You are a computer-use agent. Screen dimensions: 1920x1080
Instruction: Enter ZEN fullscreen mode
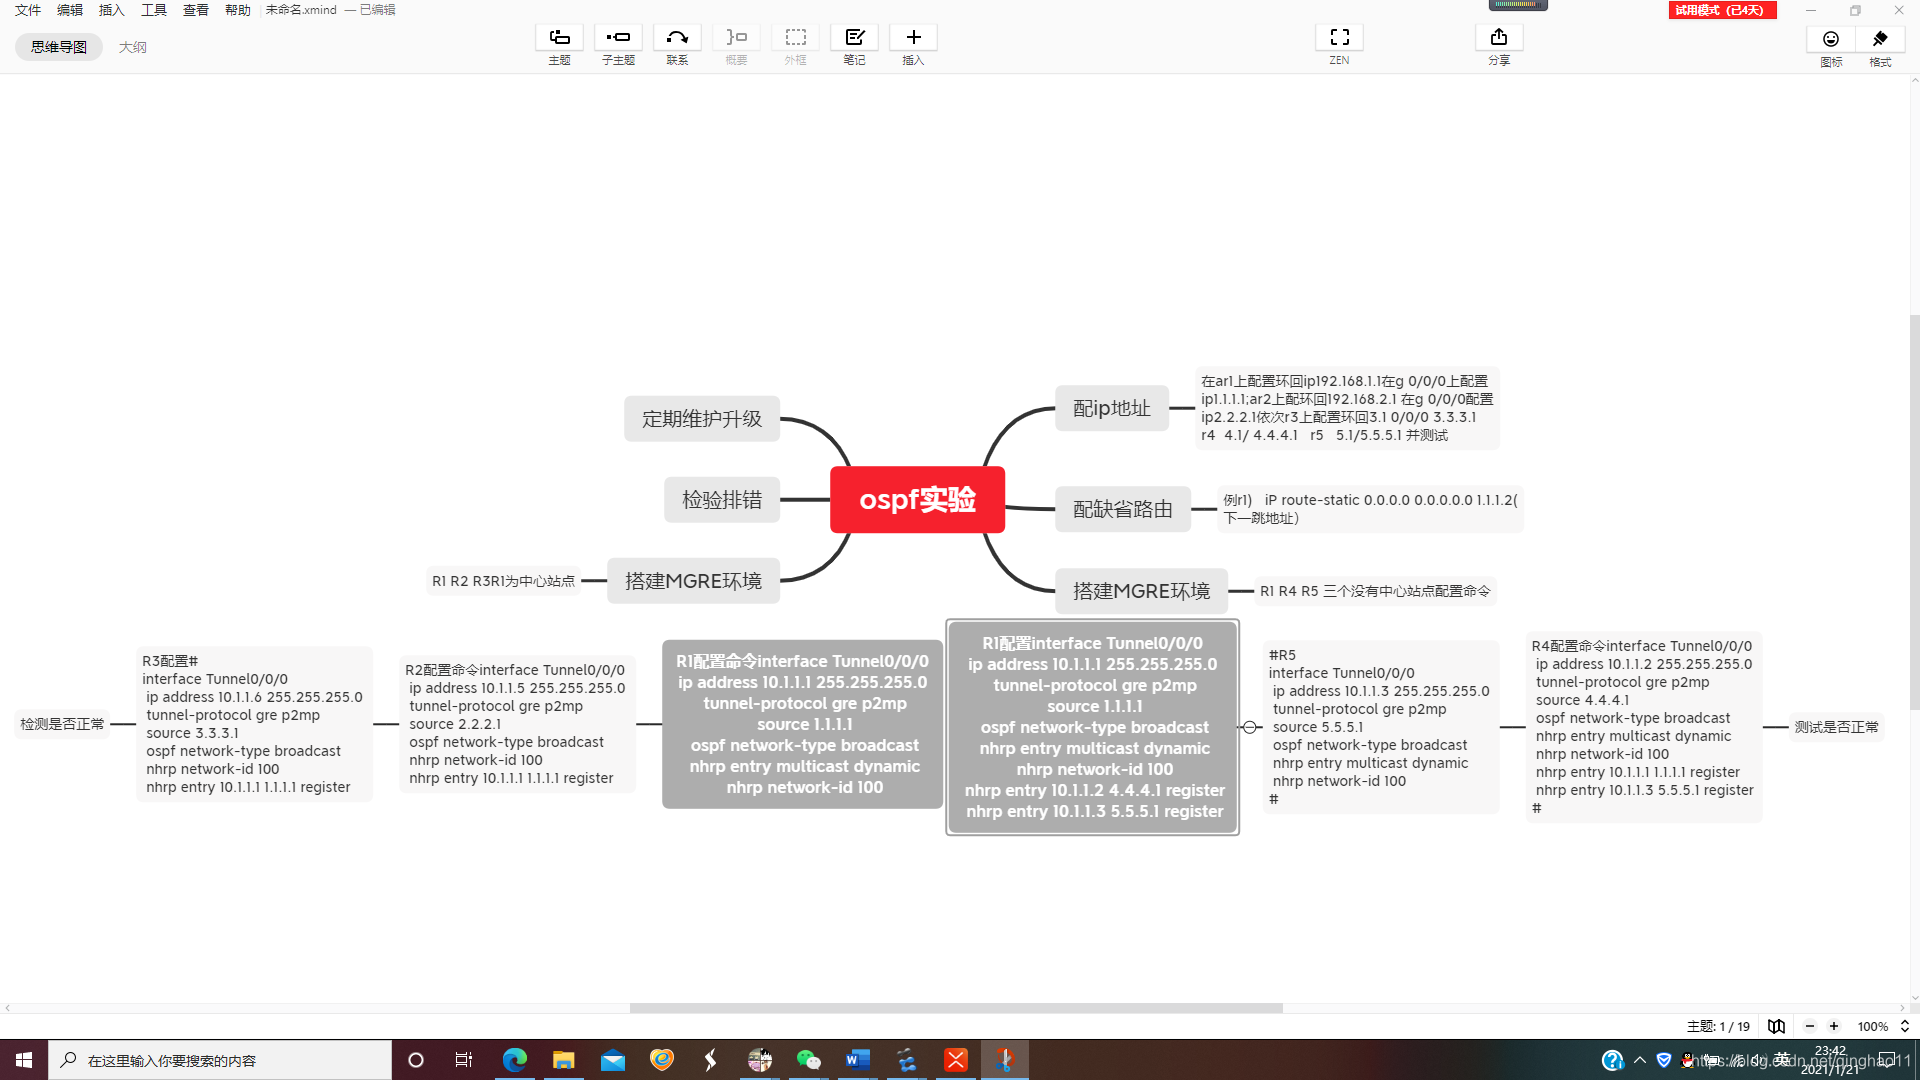[x=1339, y=38]
